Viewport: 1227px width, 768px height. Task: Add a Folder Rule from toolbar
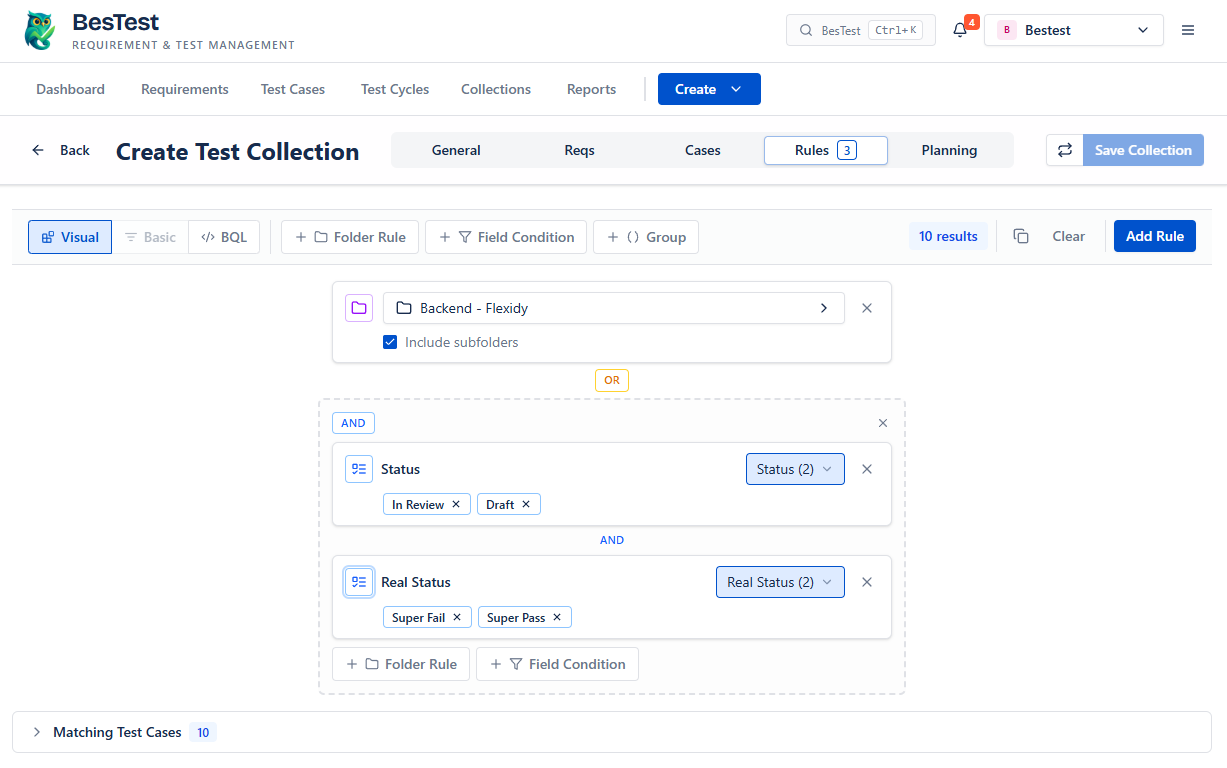[350, 237]
